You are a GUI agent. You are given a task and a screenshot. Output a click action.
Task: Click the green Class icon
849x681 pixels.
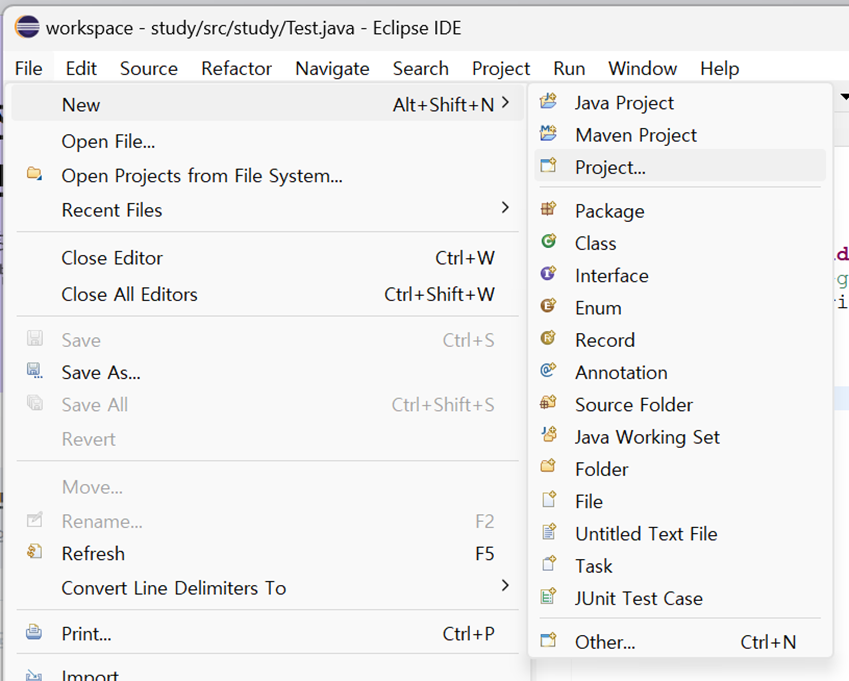(x=548, y=241)
